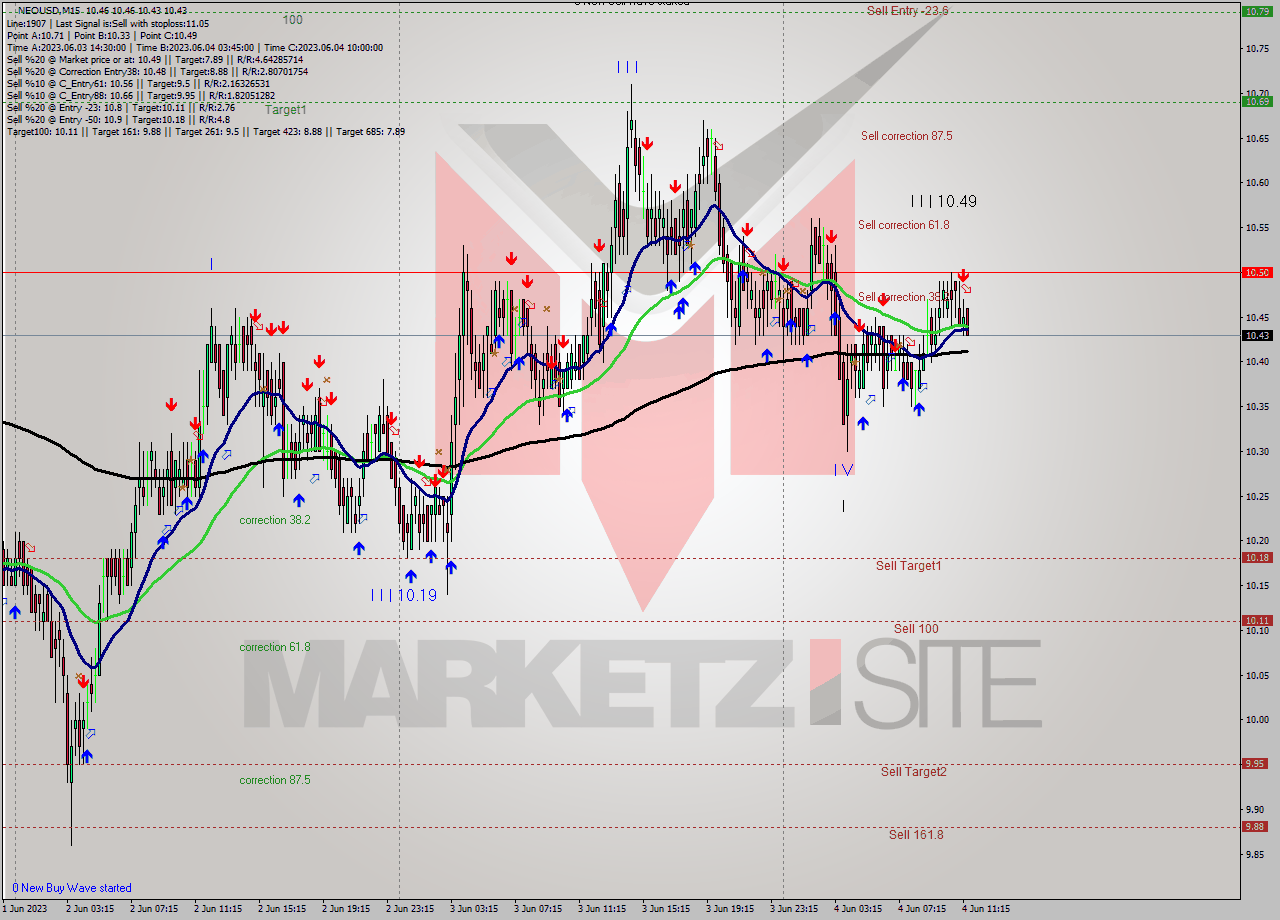Viewport: 1280px width, 920px height.
Task: Click the gray '100' label near top
Action: coord(292,20)
